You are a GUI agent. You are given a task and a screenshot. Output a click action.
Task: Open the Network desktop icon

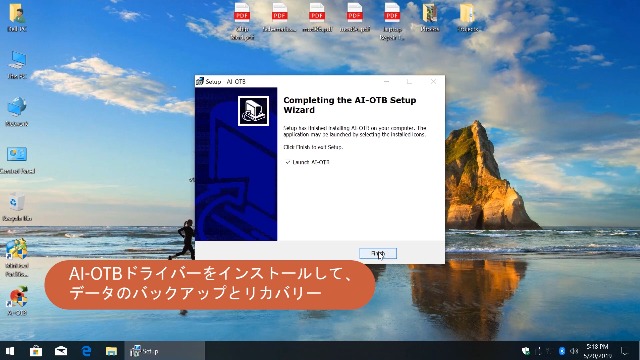point(17,112)
